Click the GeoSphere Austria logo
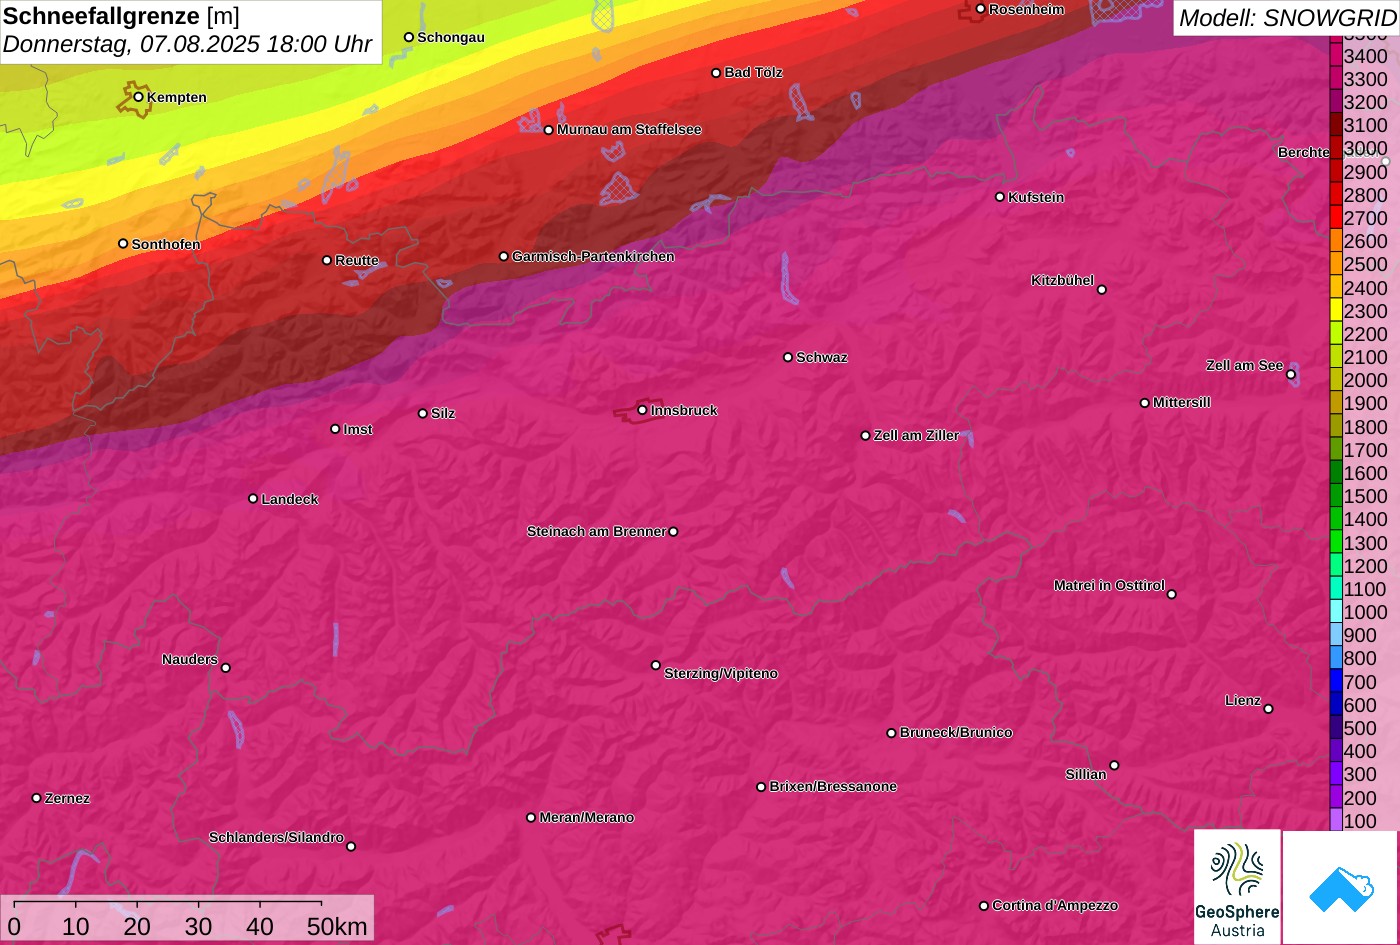The height and width of the screenshot is (945, 1400). 1237,887
